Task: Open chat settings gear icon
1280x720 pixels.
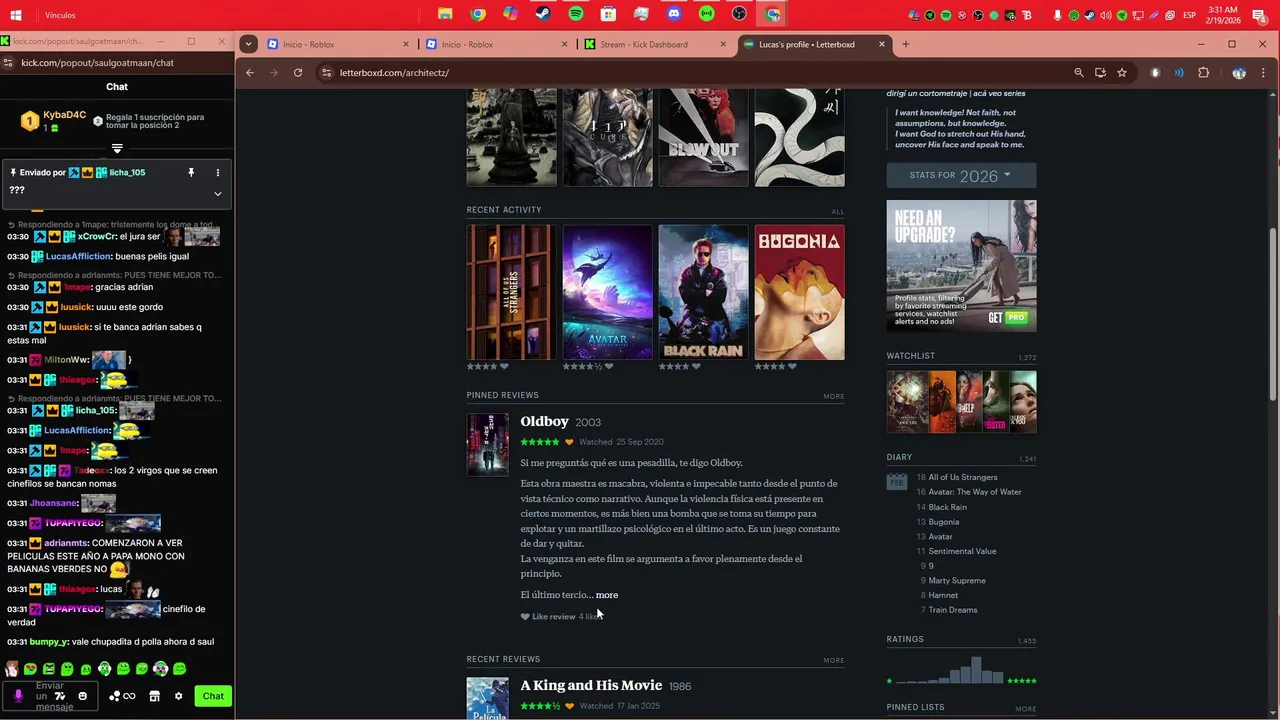Action: coord(178,696)
